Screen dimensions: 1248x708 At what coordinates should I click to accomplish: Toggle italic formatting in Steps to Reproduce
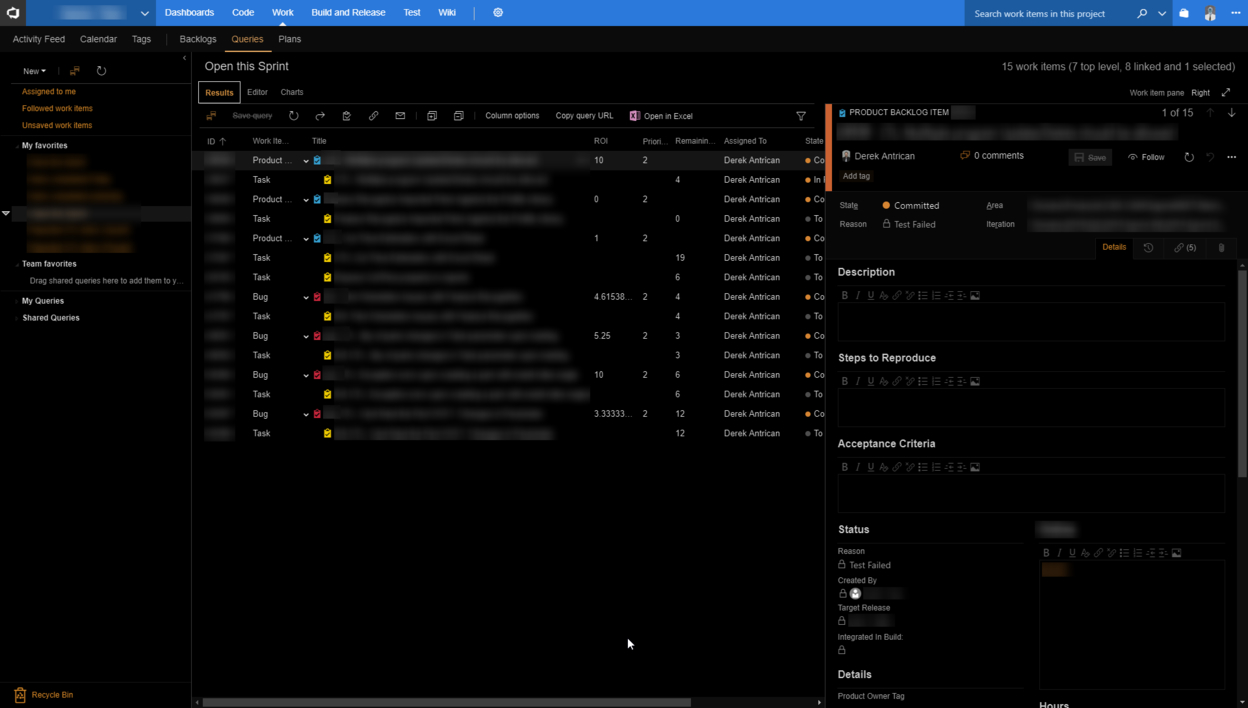pyautogui.click(x=857, y=381)
